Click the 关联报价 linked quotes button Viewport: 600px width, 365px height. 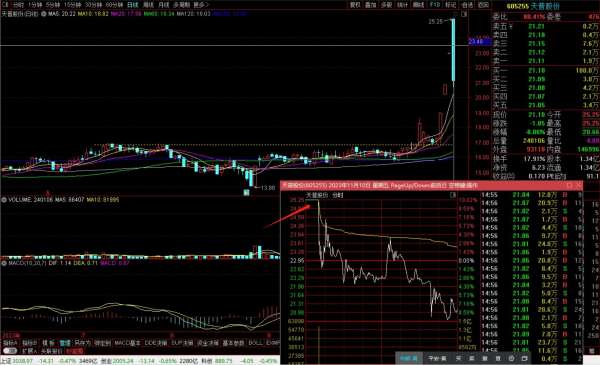tap(52, 350)
